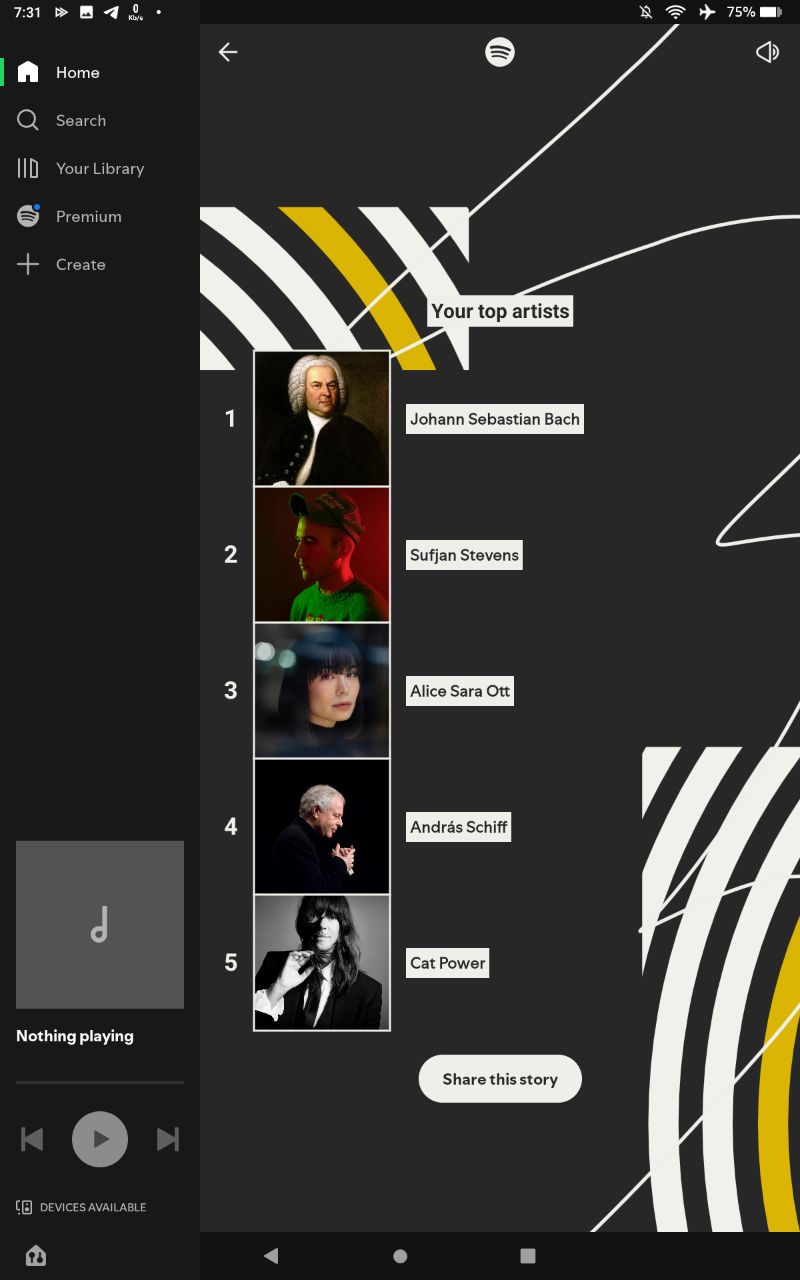800x1280 pixels.
Task: Click the bottom-left sidebar house-shaped icon
Action: (36, 1256)
